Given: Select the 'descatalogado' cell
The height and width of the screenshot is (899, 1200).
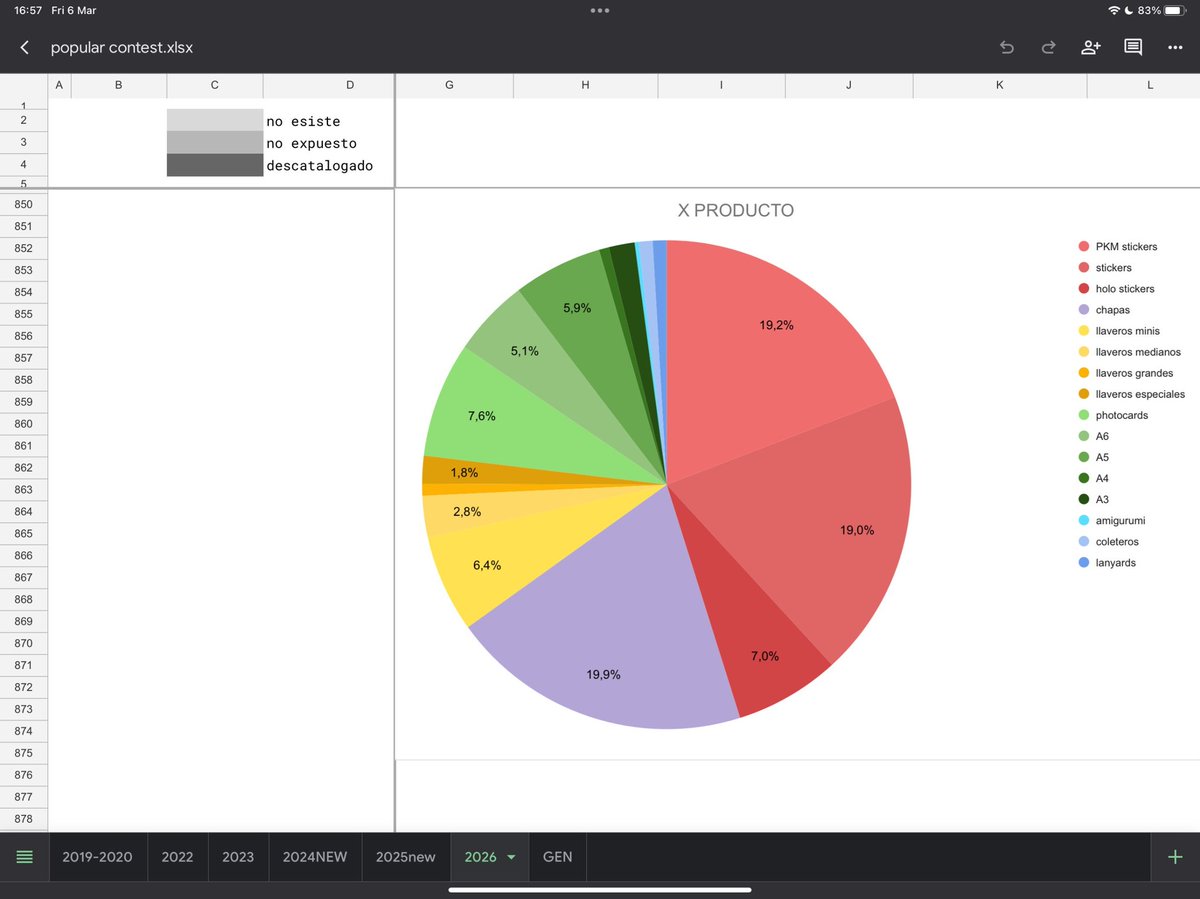Looking at the screenshot, I should (329, 165).
